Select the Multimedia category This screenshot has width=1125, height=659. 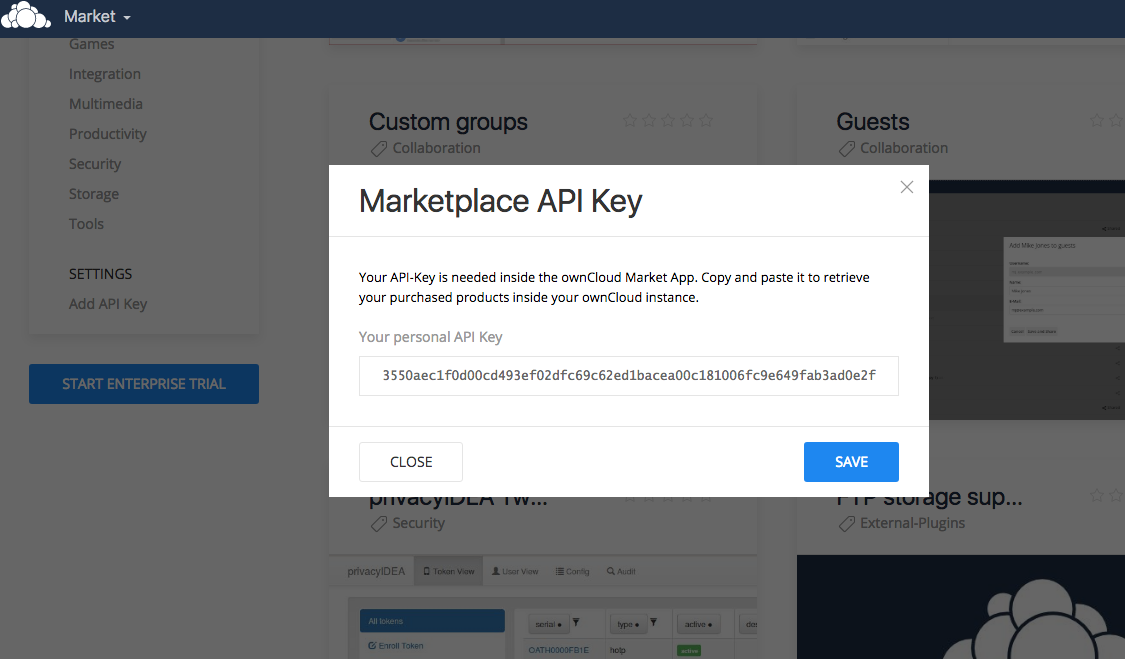[105, 104]
